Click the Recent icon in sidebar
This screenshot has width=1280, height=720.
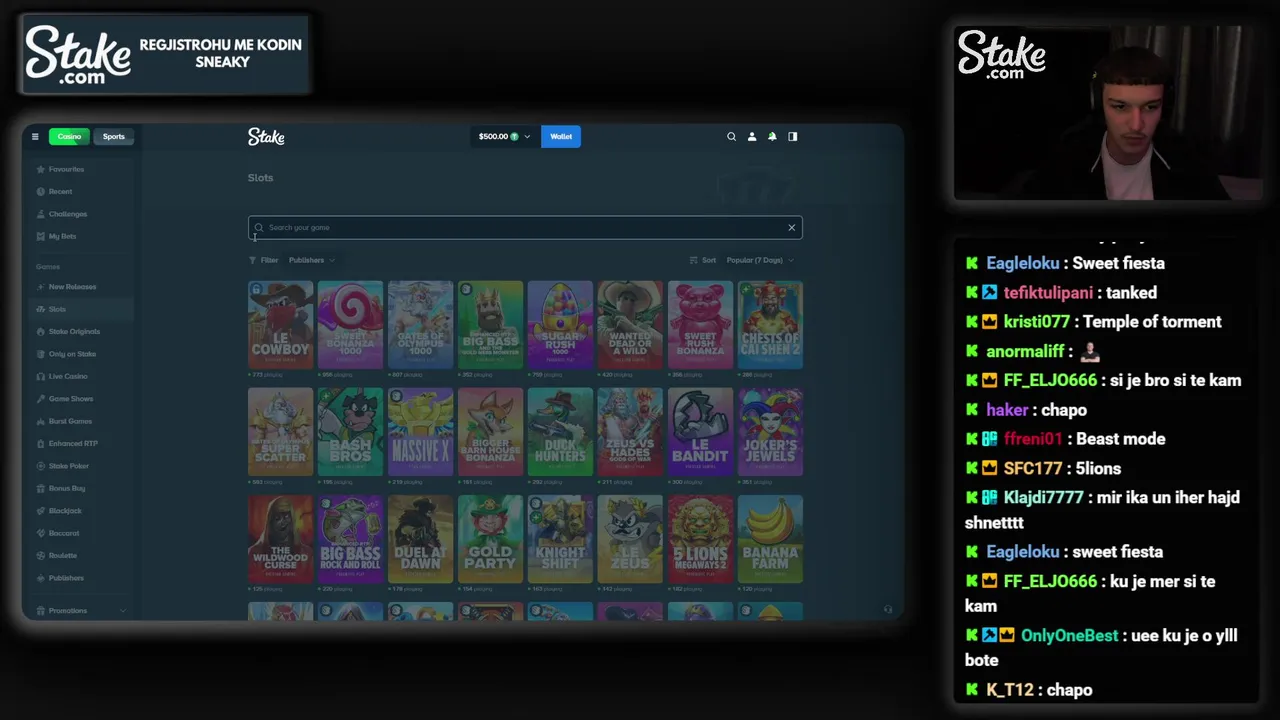click(41, 192)
